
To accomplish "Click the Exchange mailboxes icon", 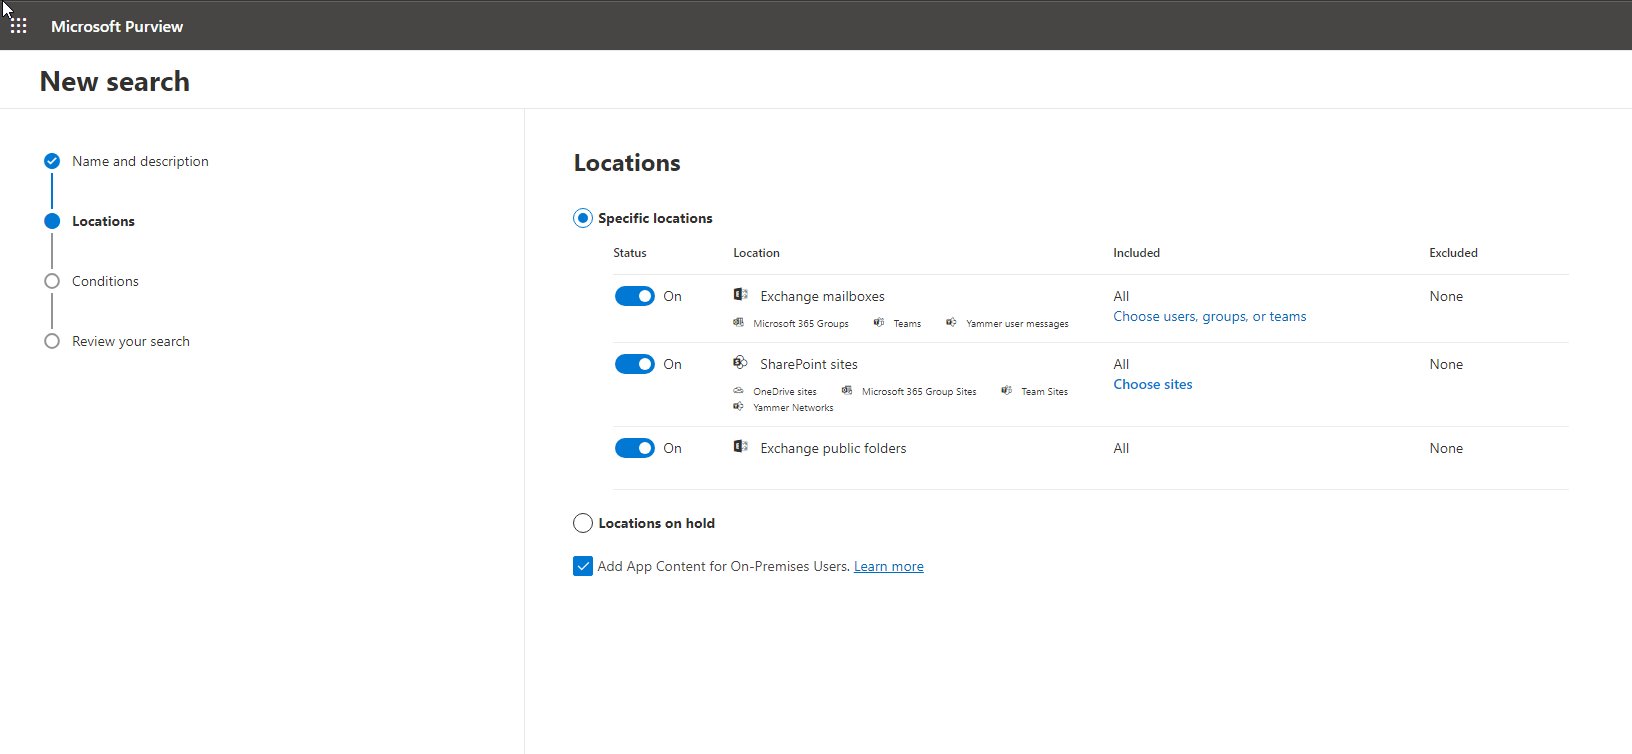I will (x=740, y=295).
